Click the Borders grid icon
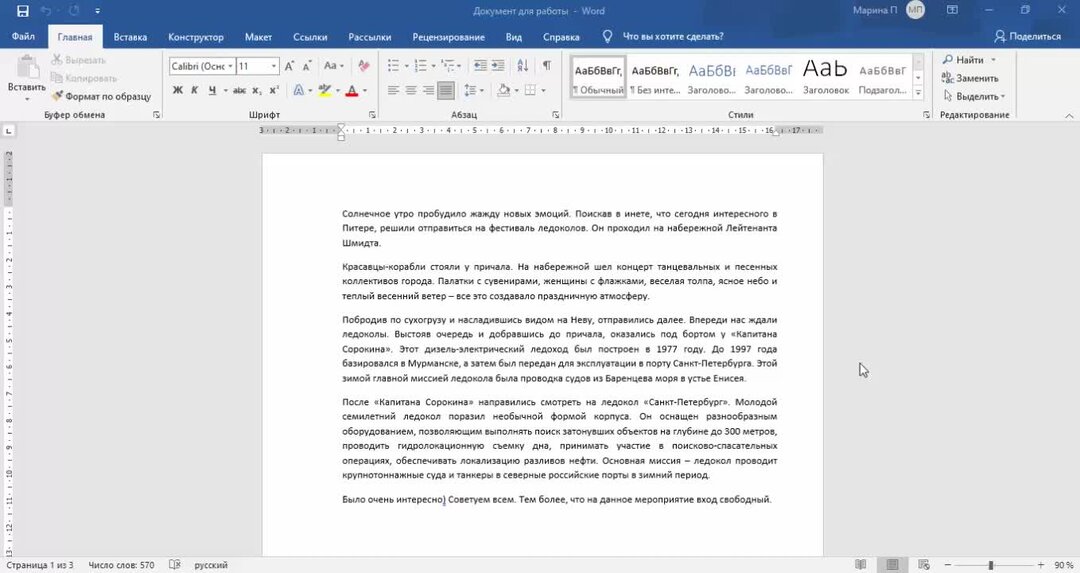 (x=530, y=90)
